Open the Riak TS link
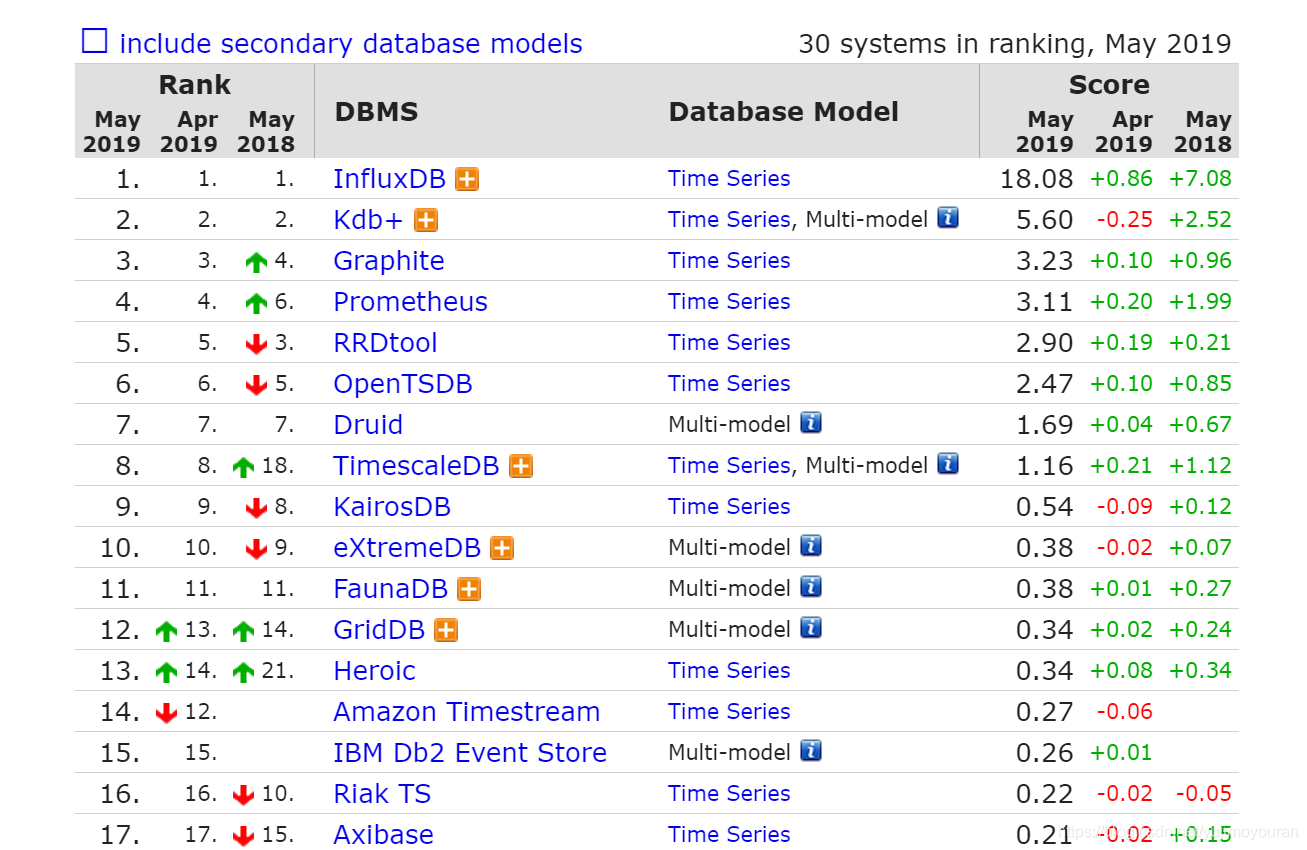The image size is (1307, 850). pos(382,794)
